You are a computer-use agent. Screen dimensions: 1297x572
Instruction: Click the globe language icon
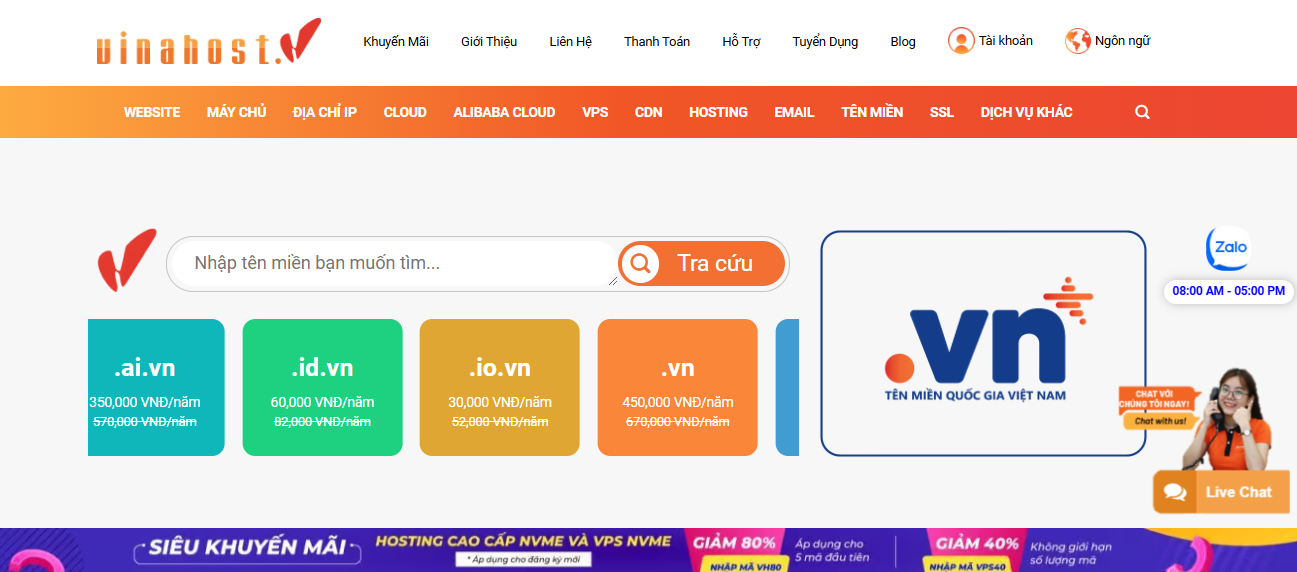coord(1077,41)
